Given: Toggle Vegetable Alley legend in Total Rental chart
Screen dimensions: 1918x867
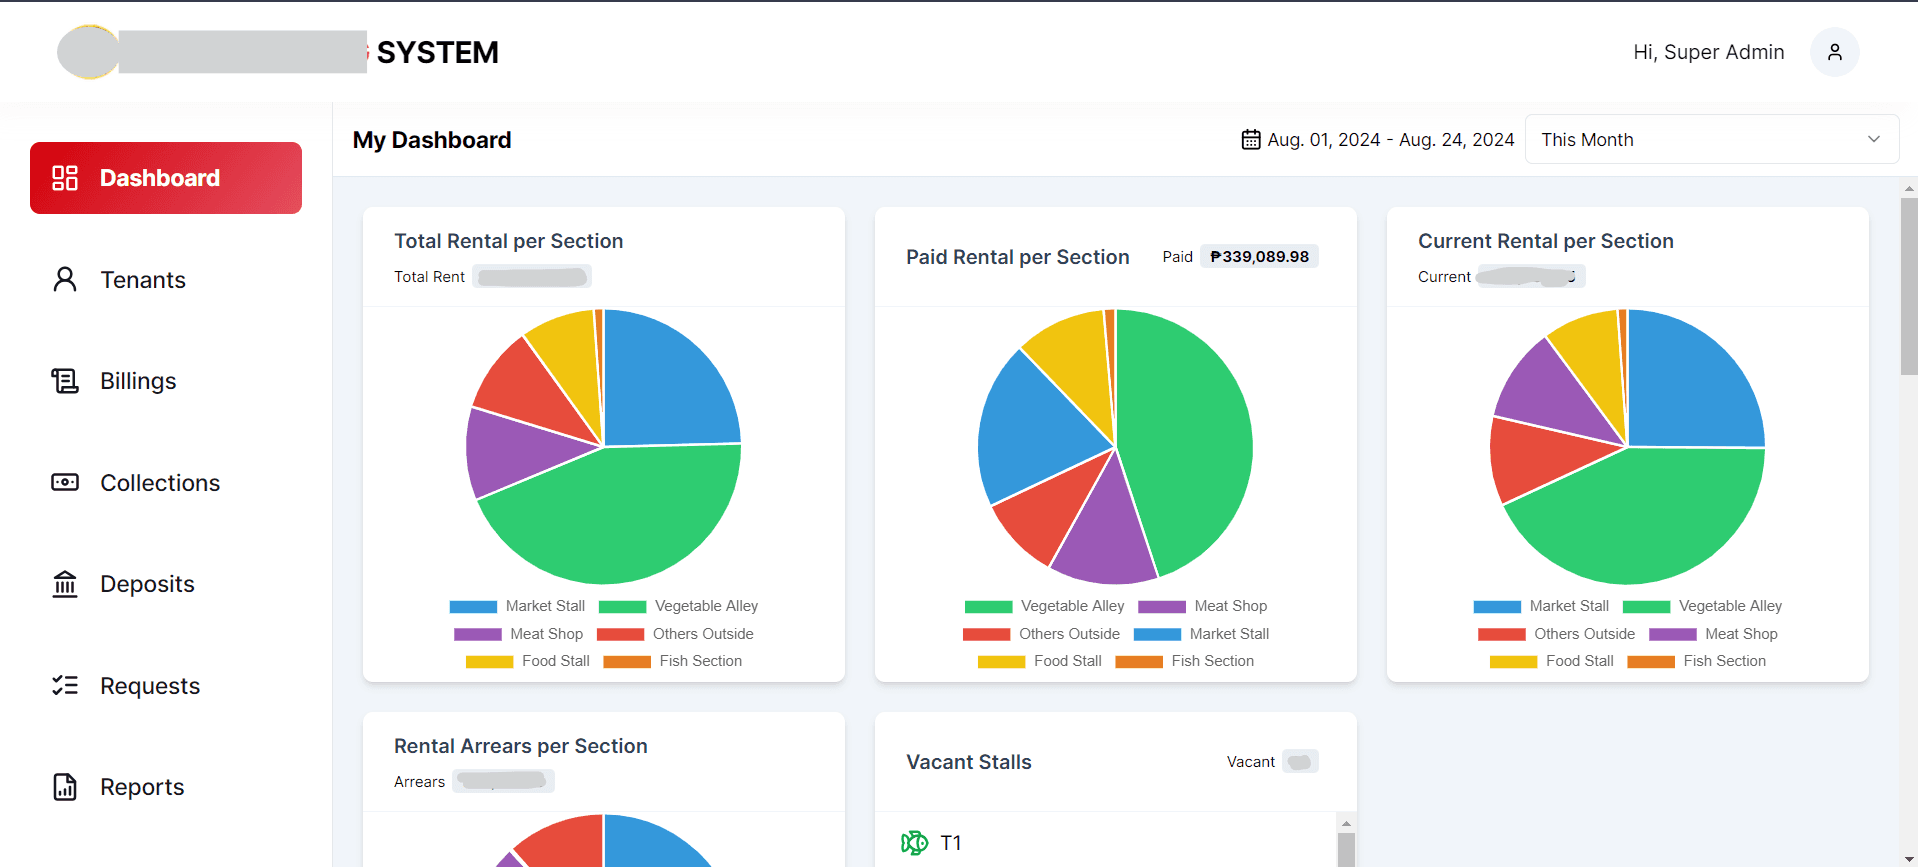Looking at the screenshot, I should point(678,606).
